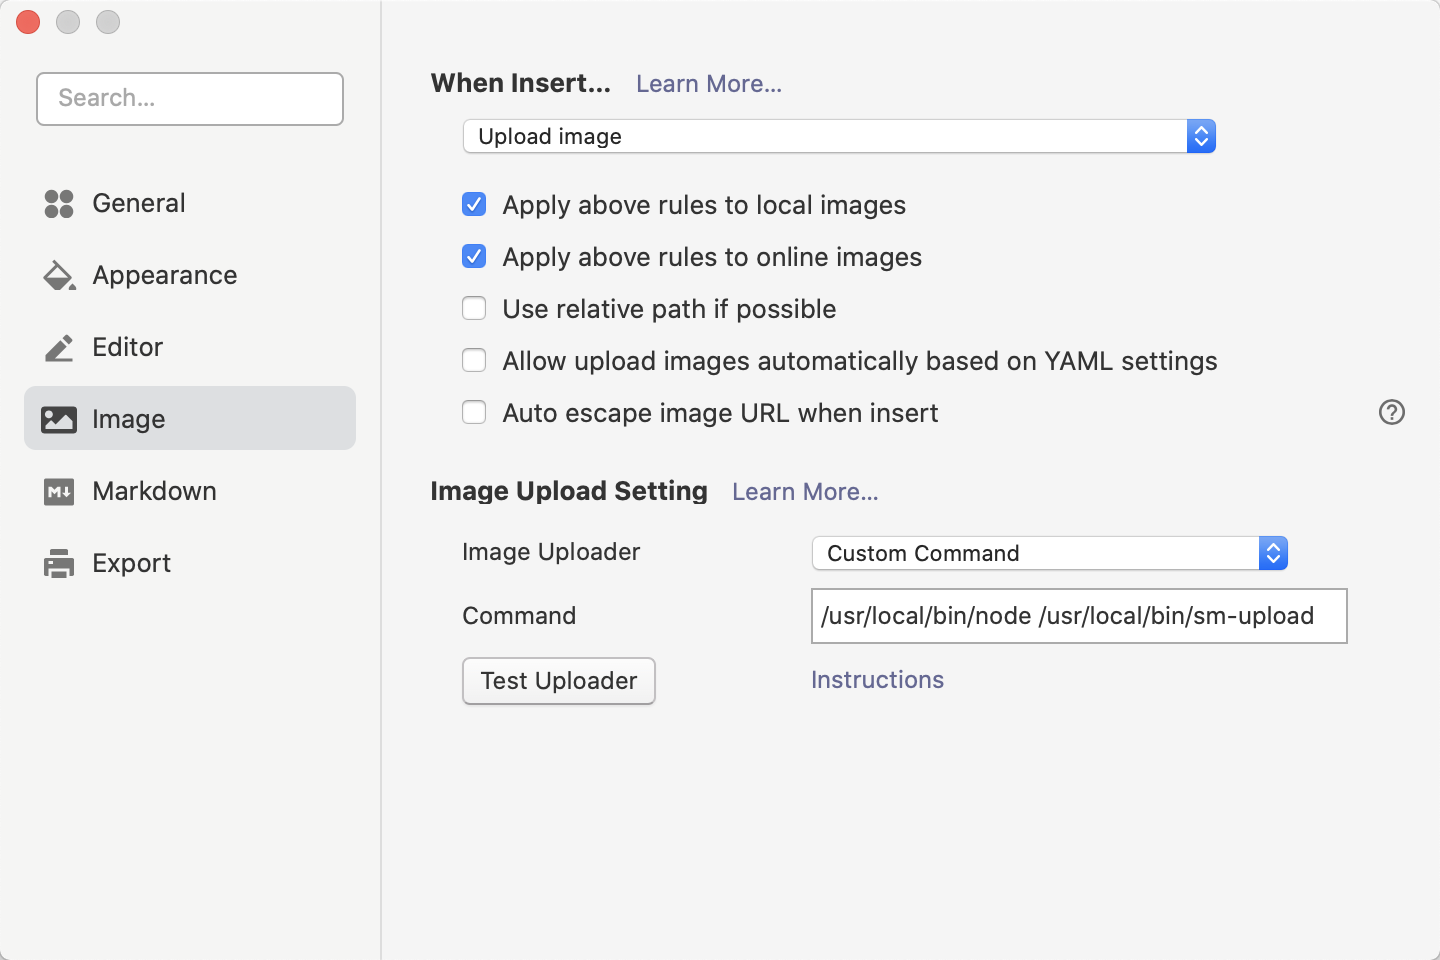Open the Instructions link
1440x960 pixels.
(877, 680)
